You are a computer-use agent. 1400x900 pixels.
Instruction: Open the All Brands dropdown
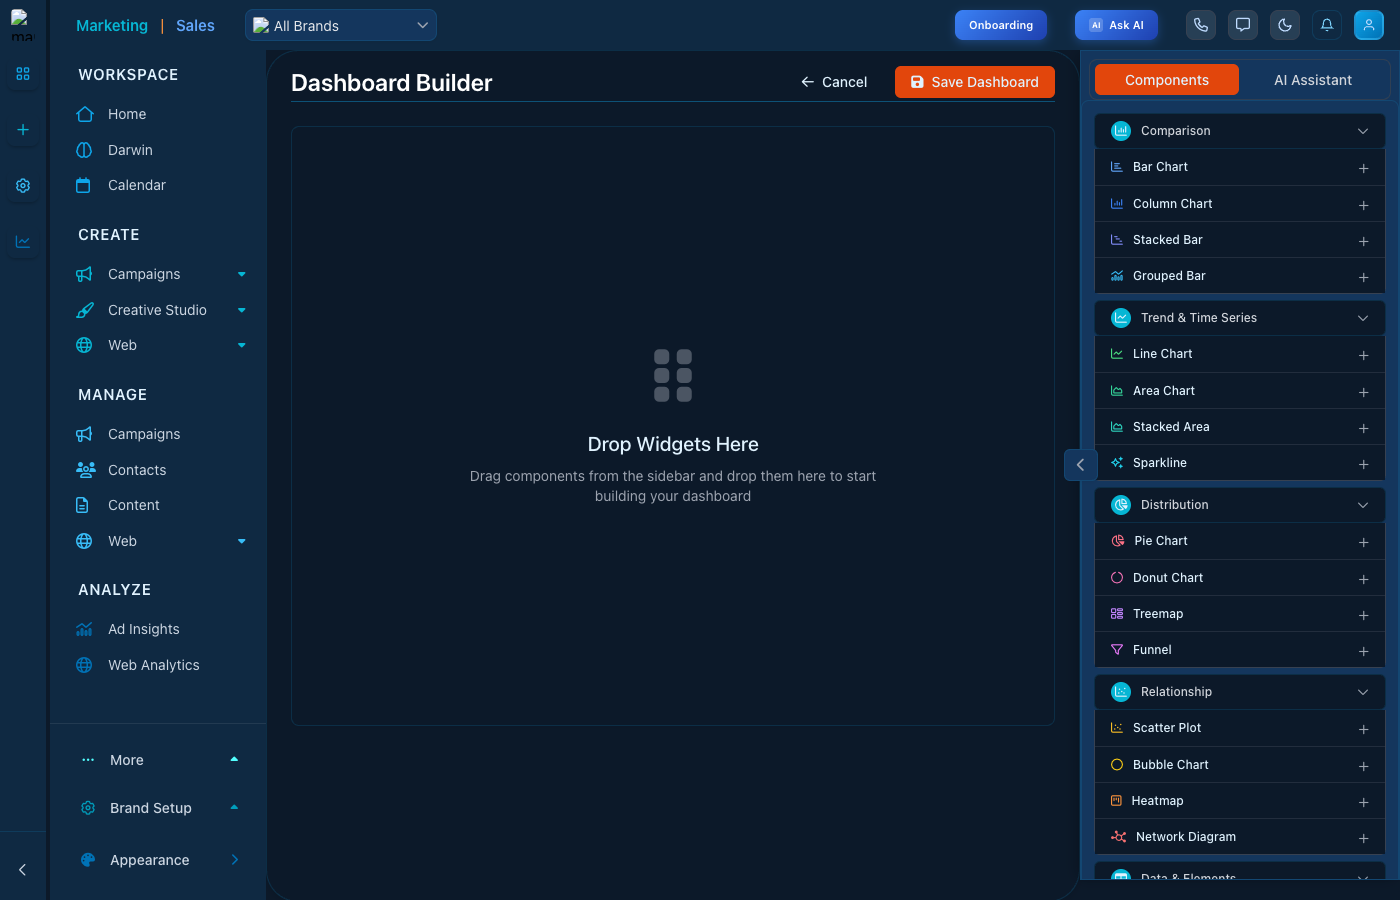coord(341,25)
